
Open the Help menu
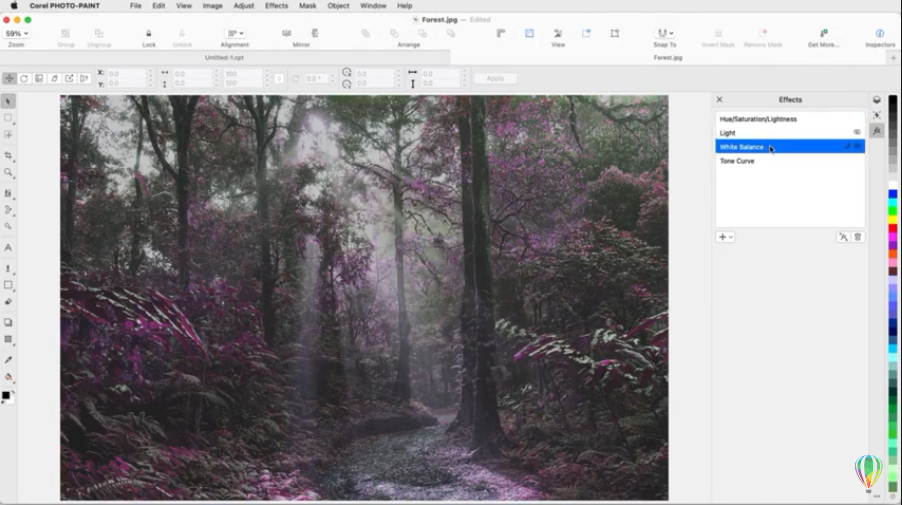click(404, 6)
